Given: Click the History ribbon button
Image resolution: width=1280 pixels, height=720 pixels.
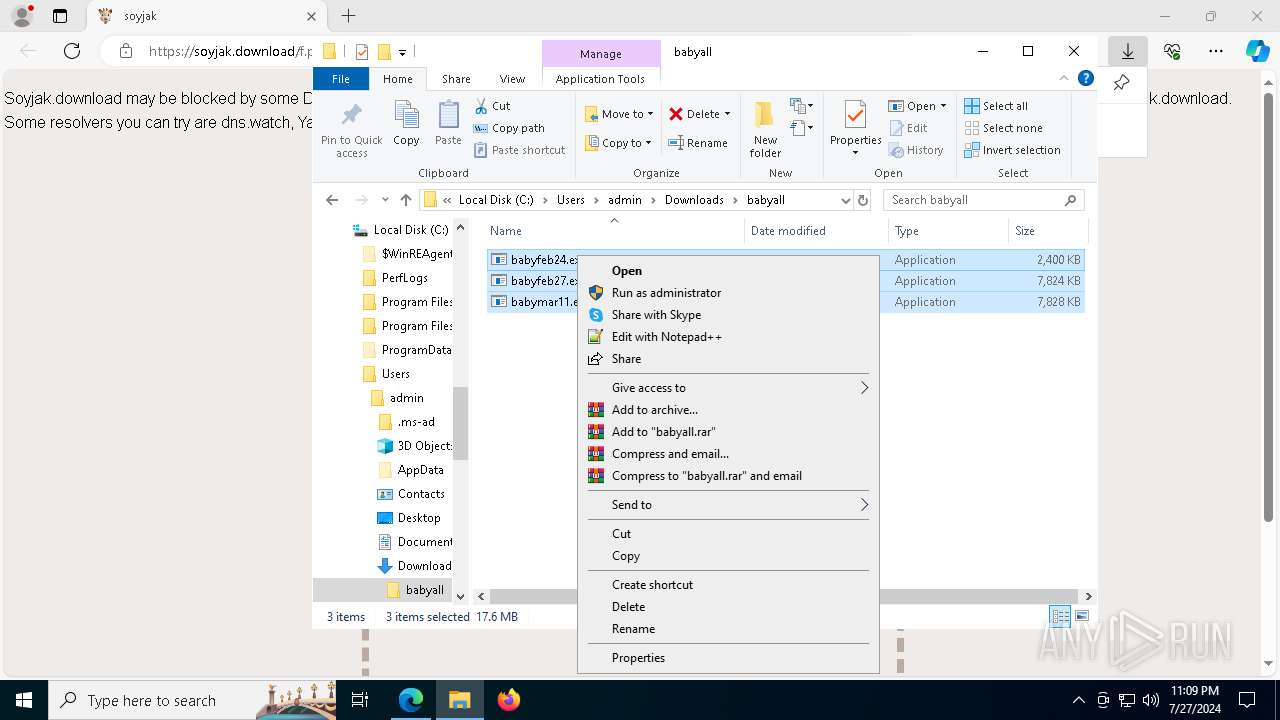Looking at the screenshot, I should point(915,150).
